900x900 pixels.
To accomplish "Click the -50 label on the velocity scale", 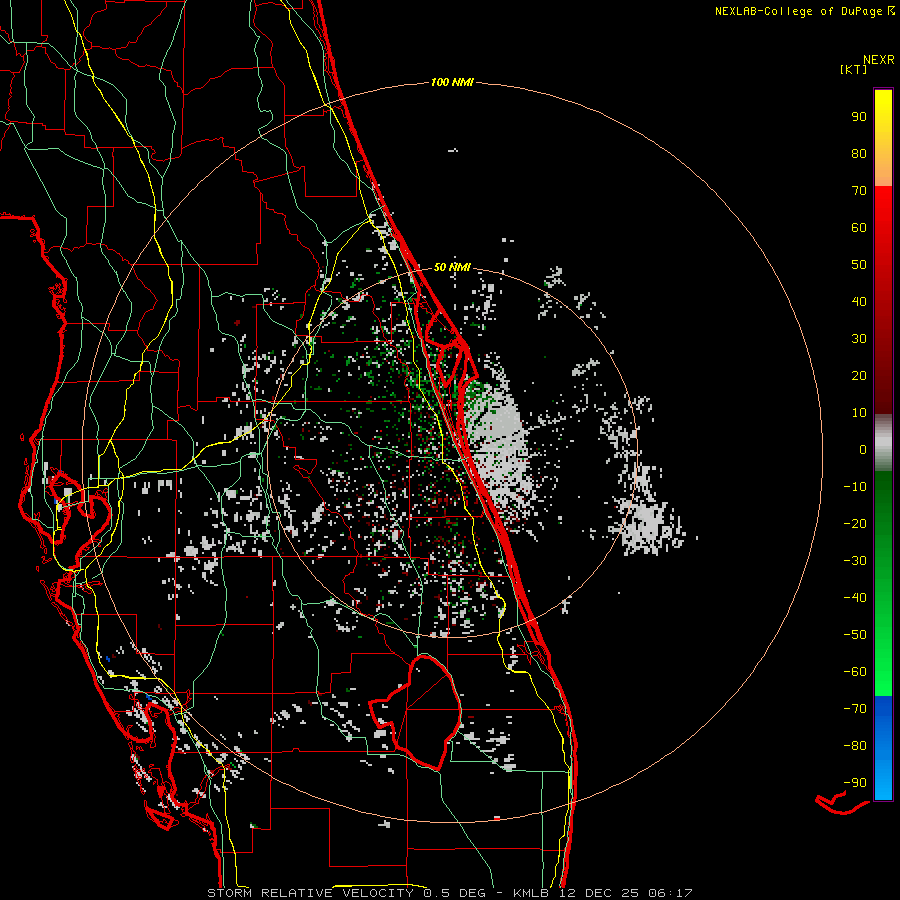I will (855, 635).
